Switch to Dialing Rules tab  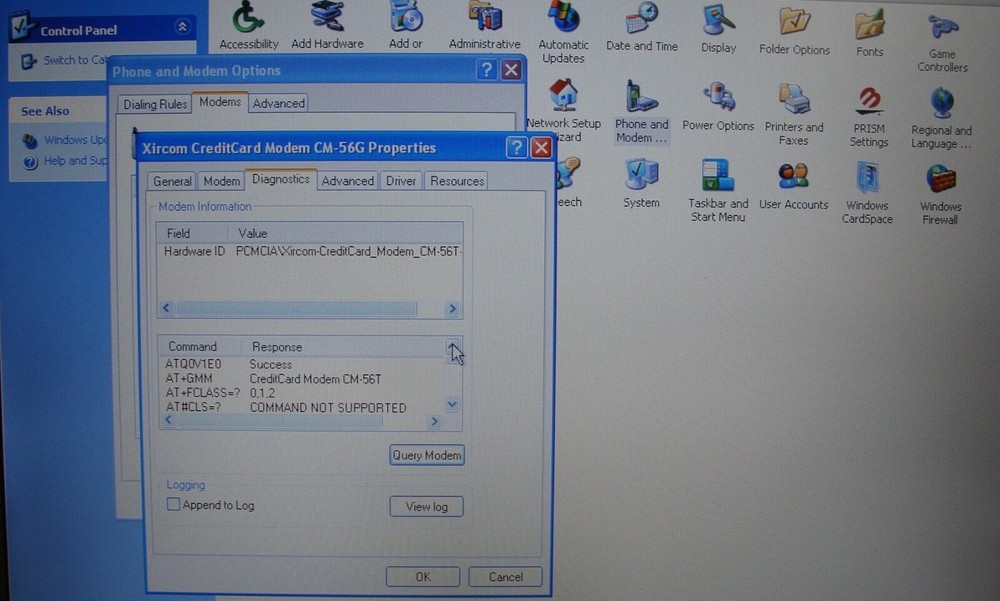click(x=155, y=105)
